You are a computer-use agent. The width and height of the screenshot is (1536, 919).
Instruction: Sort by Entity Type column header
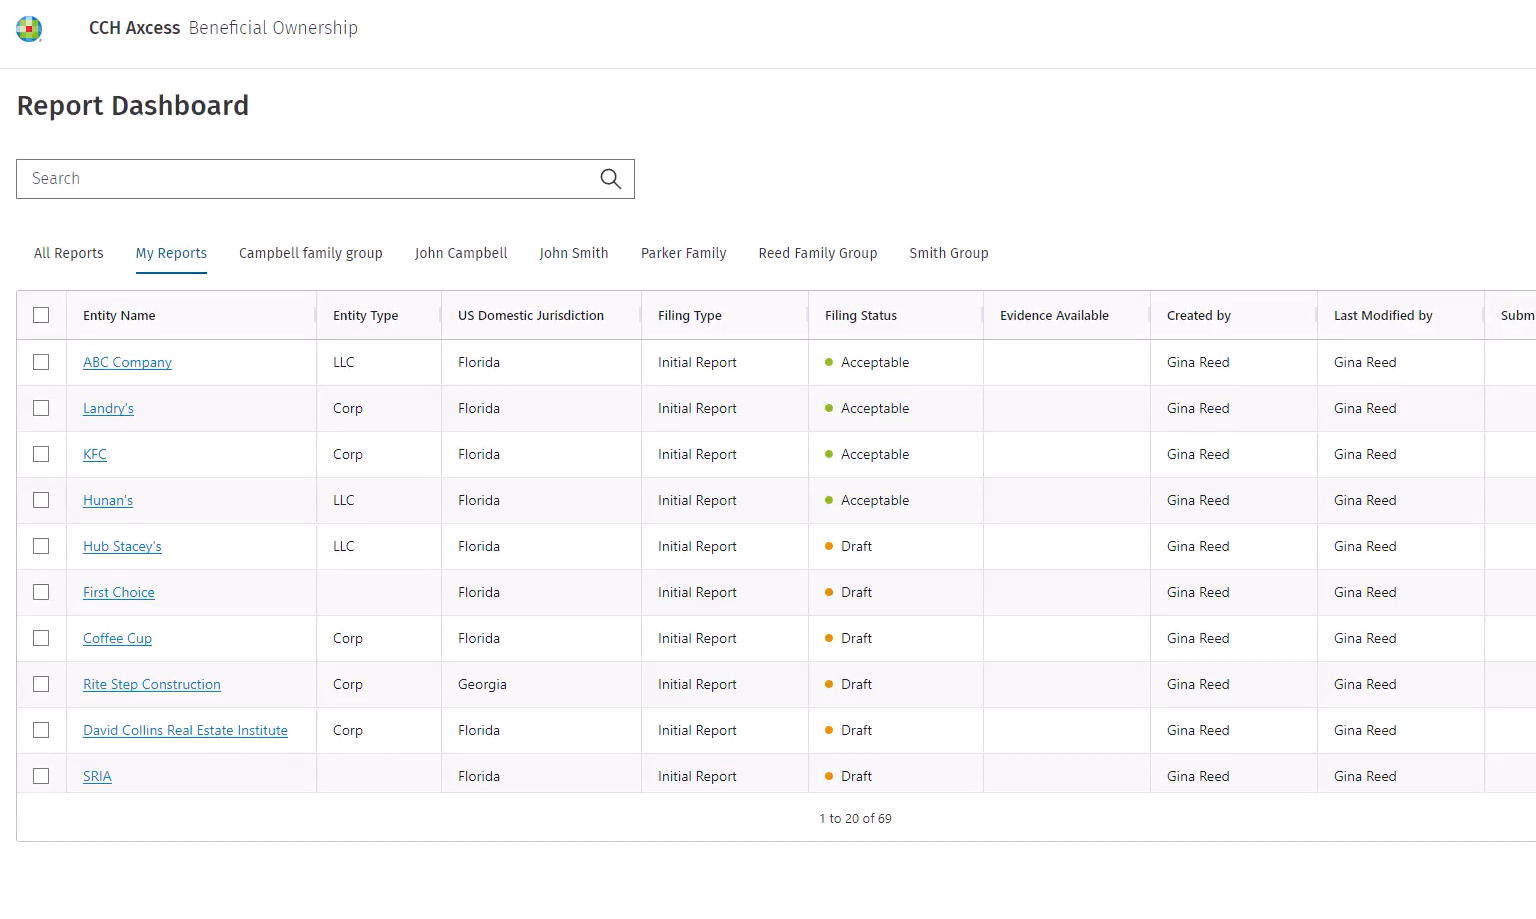(365, 315)
